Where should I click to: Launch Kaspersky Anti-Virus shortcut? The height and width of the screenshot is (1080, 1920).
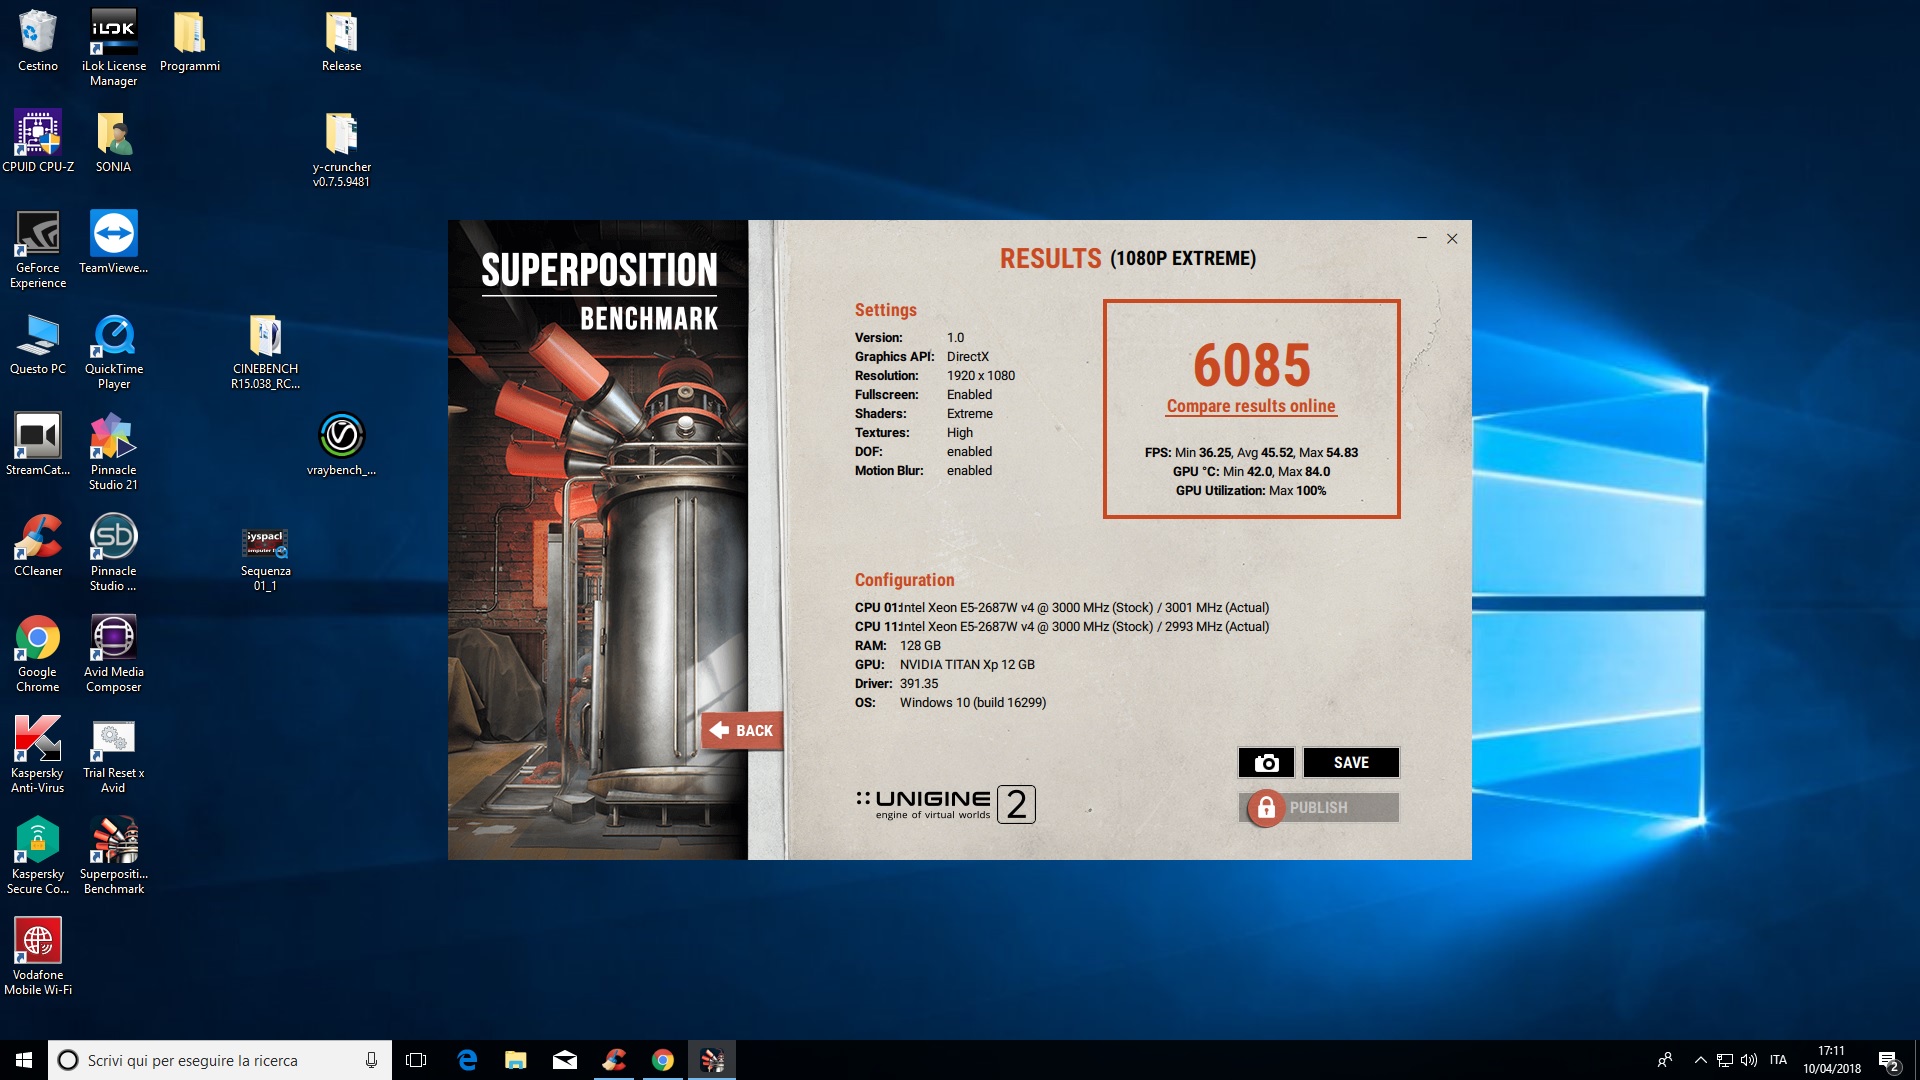coord(38,755)
